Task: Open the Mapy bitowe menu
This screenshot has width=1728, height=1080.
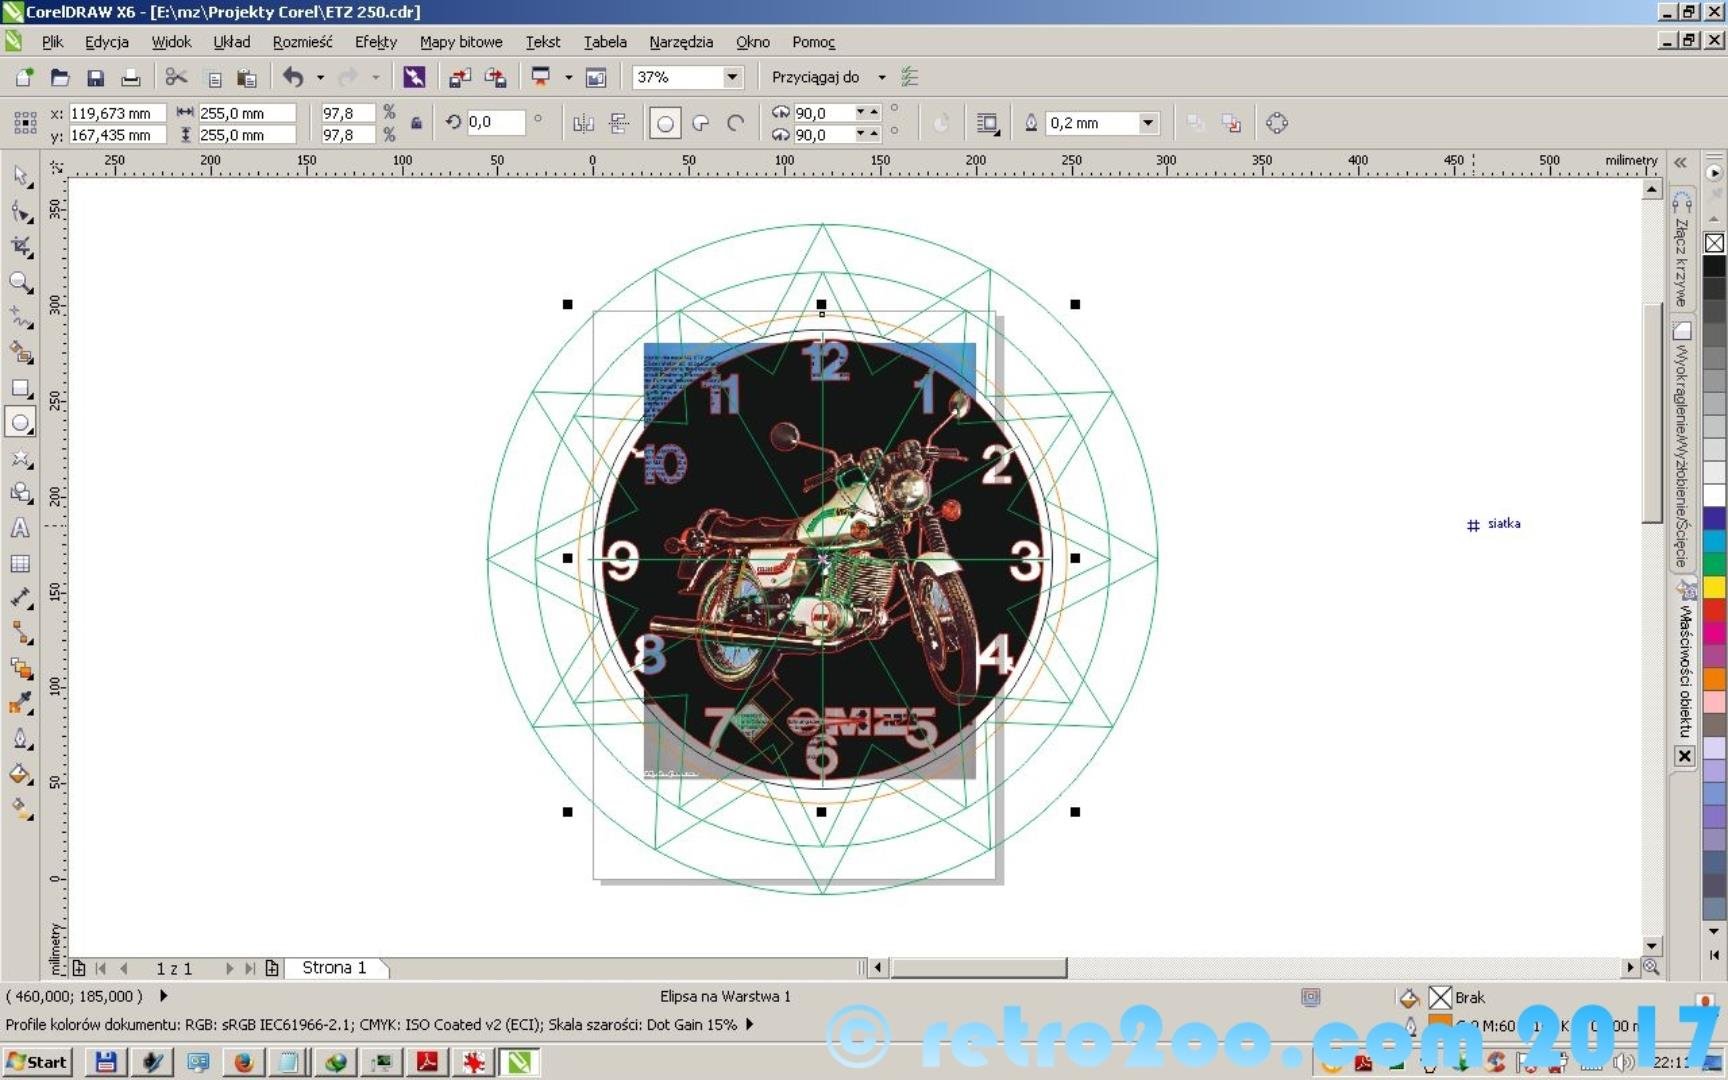Action: click(461, 42)
